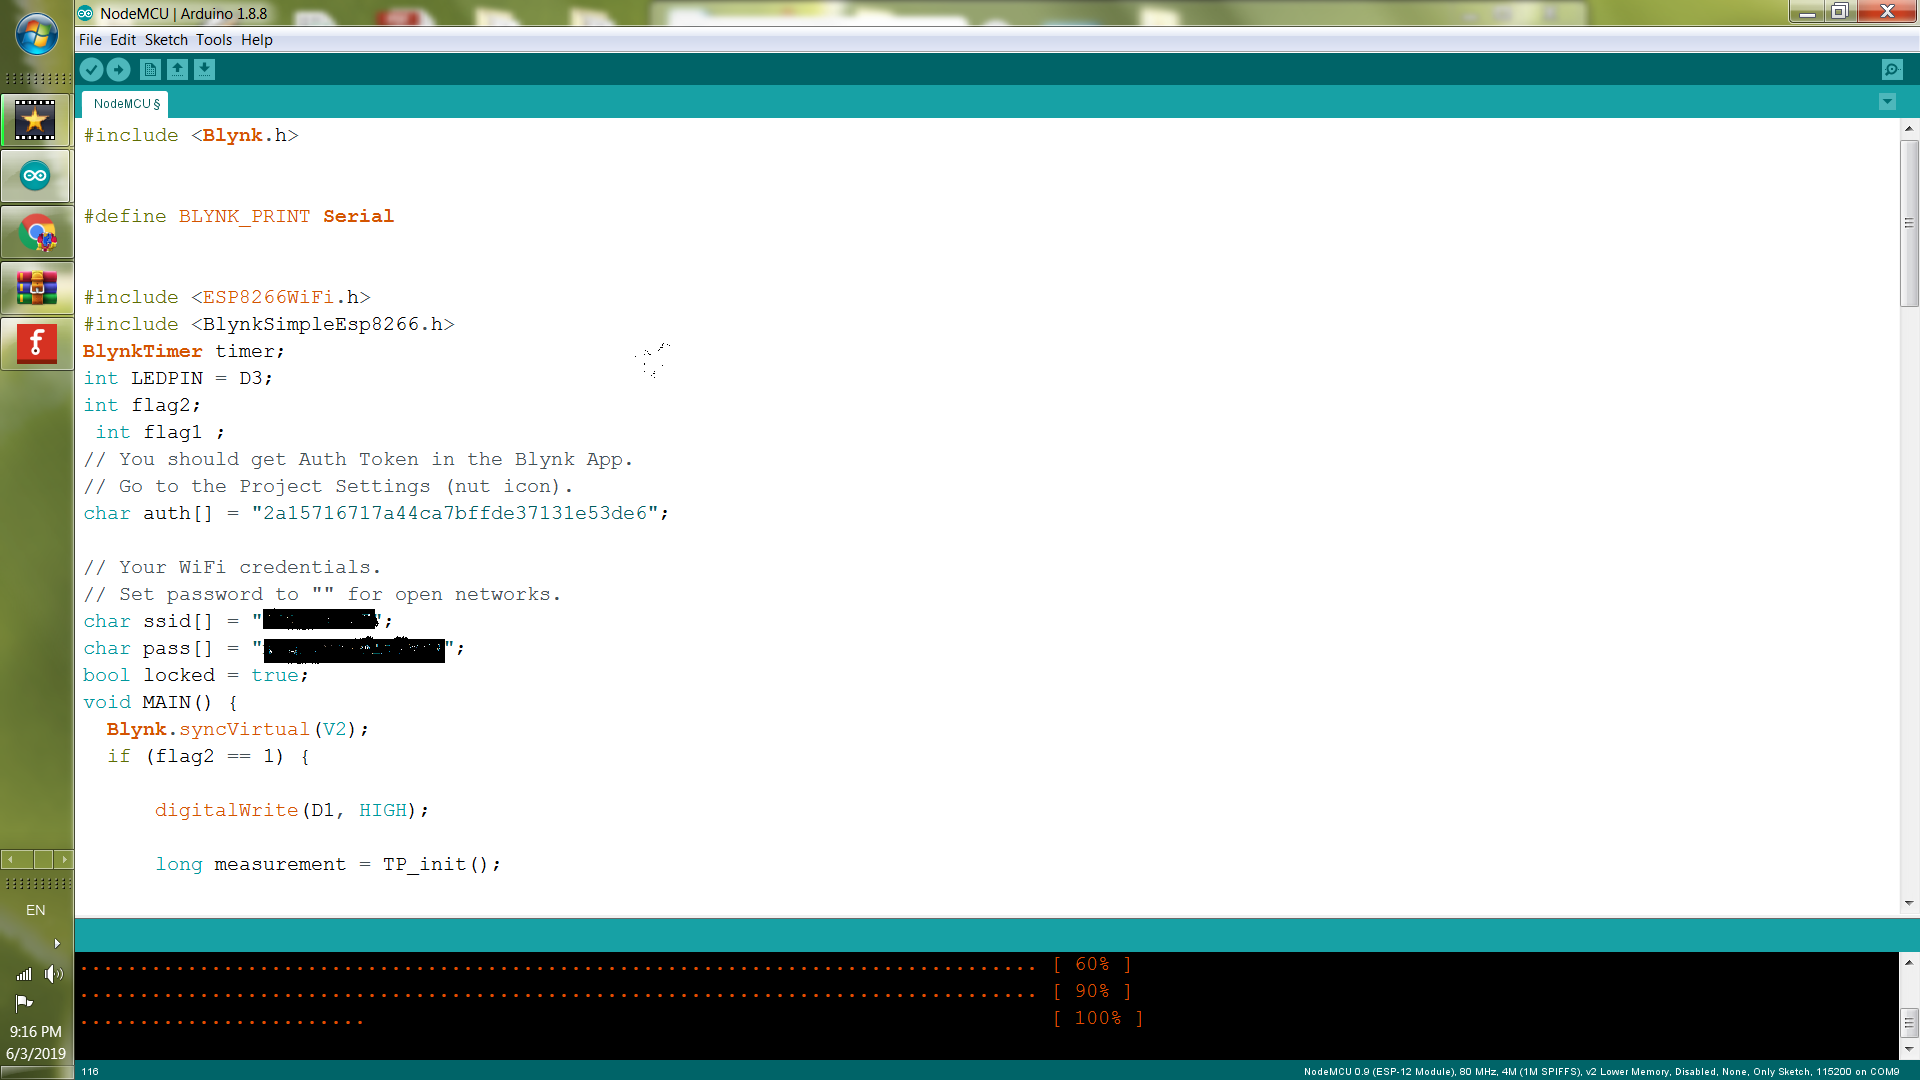
Task: Click the network signal icon in system tray
Action: [22, 974]
